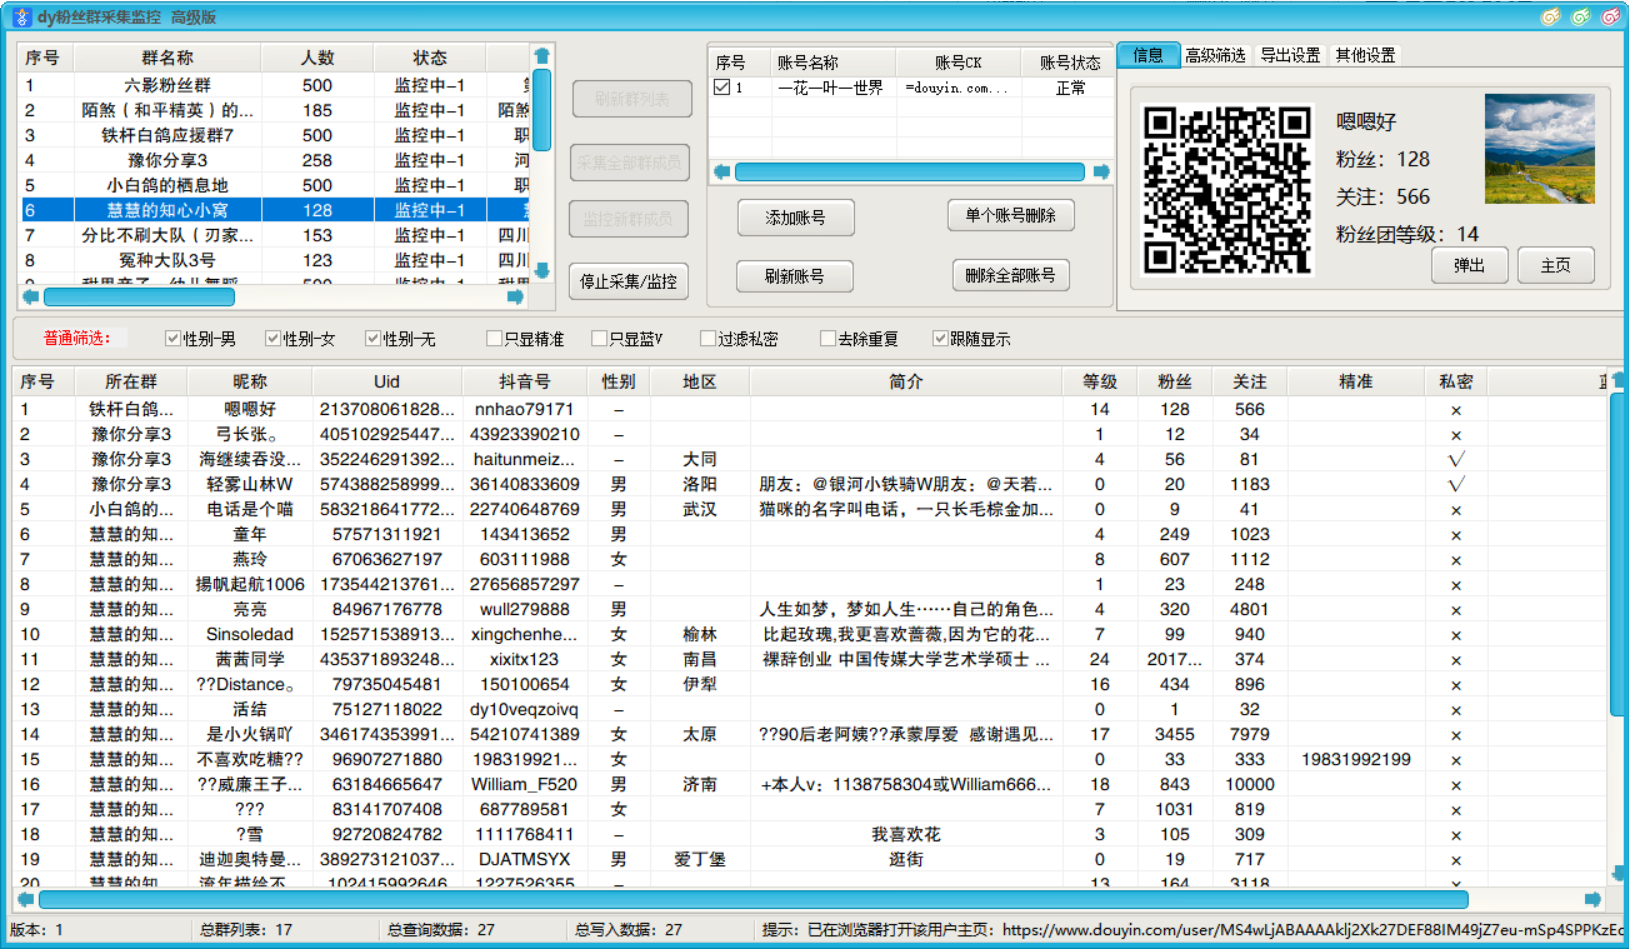This screenshot has height=949, width=1629.
Task: Click the account table scroll left arrow
Action: click(x=722, y=172)
